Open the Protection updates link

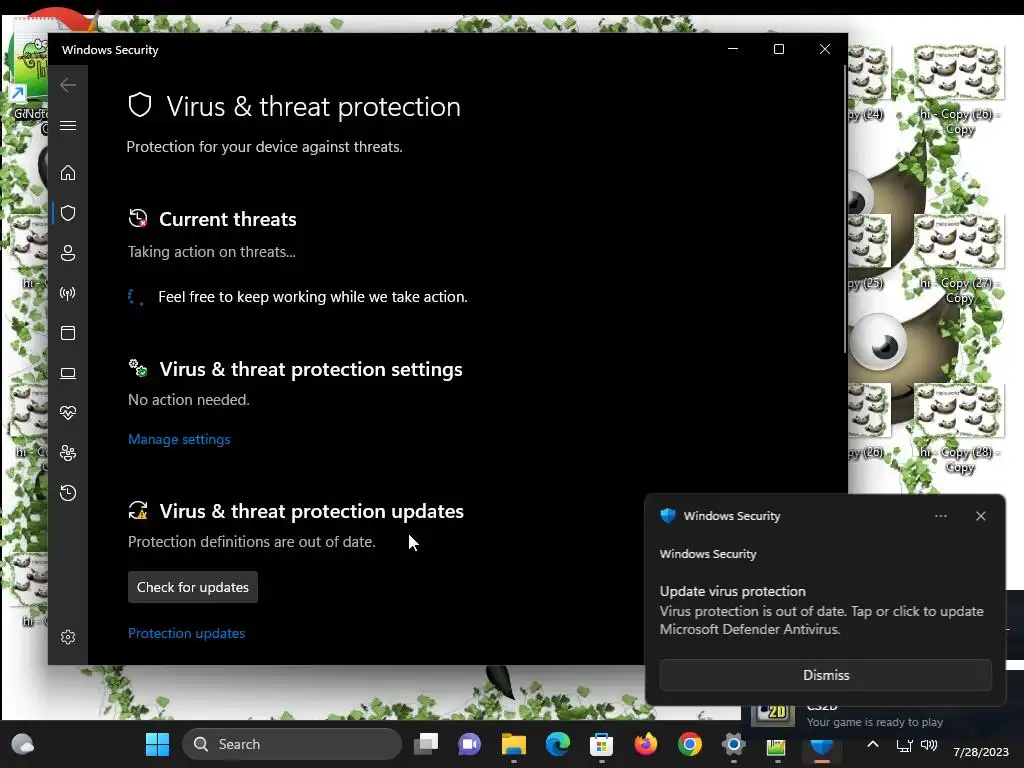tap(186, 633)
